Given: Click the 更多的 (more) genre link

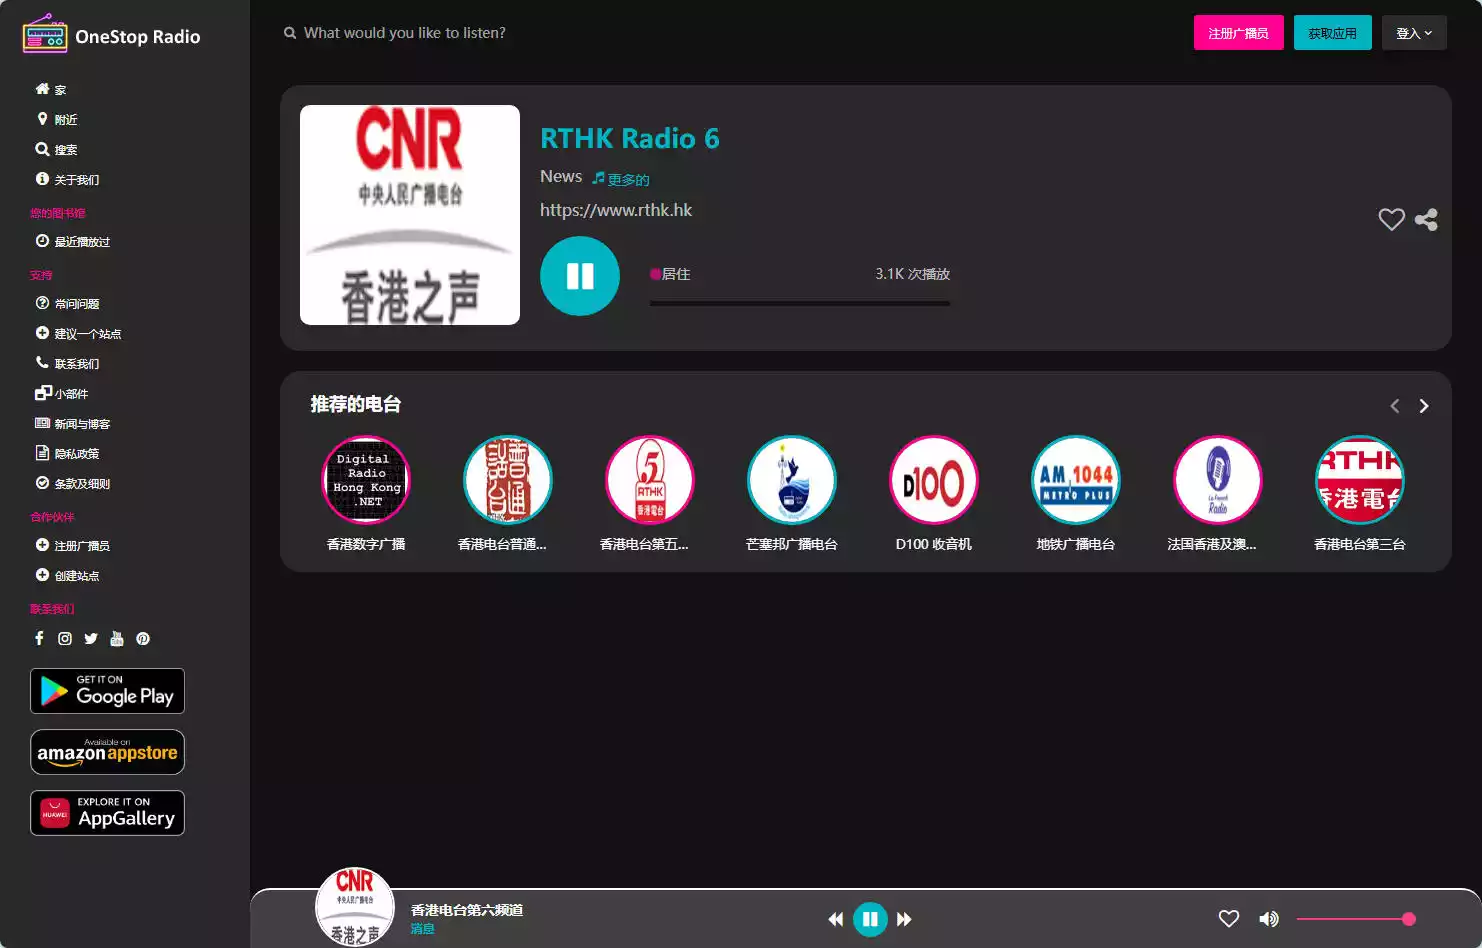Looking at the screenshot, I should (x=621, y=179).
